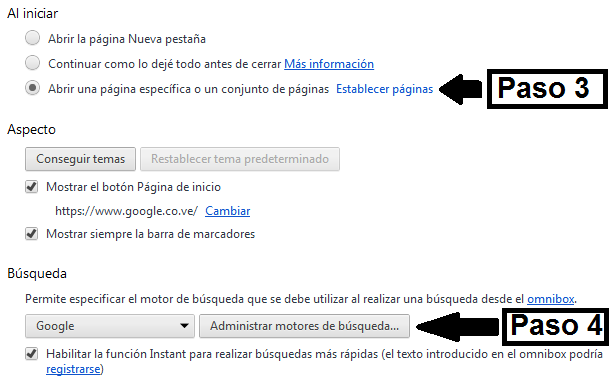611x381 pixels.
Task: Click the 'Al iniciar' section heading
Action: pyautogui.click(x=33, y=13)
